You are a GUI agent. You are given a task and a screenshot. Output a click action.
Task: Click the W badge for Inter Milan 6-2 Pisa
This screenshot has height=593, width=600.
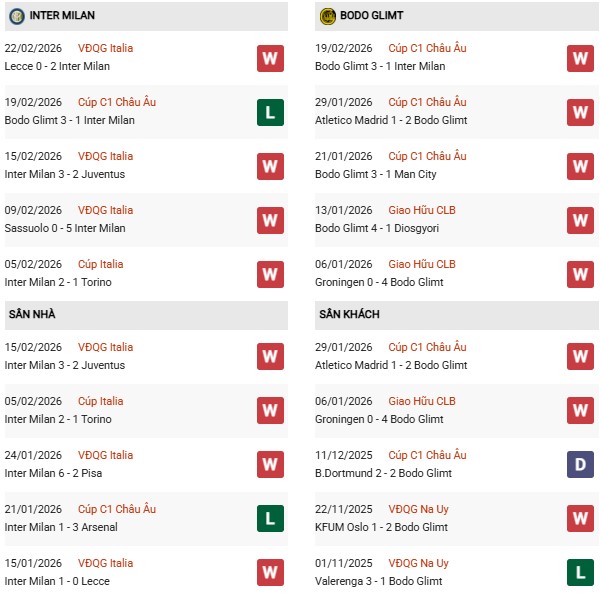click(269, 464)
